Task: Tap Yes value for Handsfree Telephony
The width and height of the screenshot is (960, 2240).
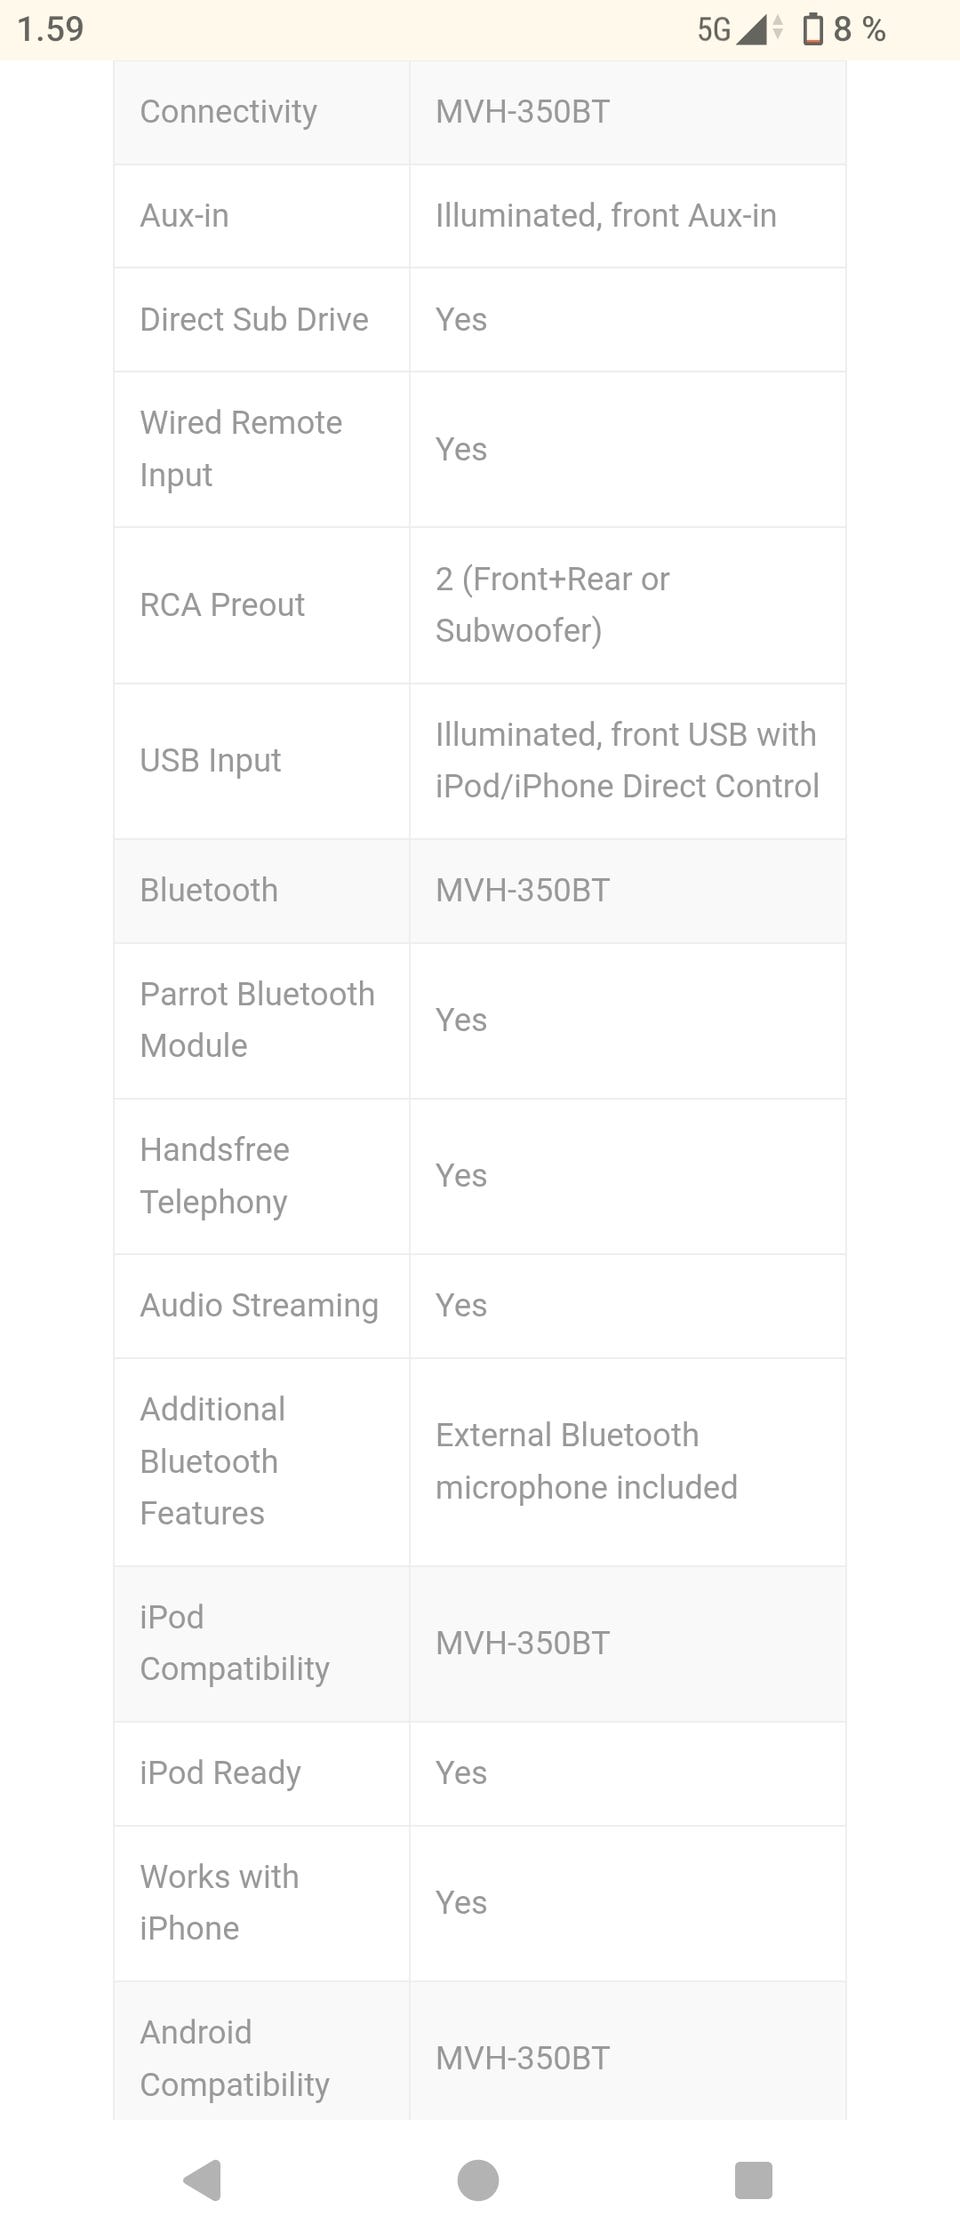Action: [x=461, y=1175]
